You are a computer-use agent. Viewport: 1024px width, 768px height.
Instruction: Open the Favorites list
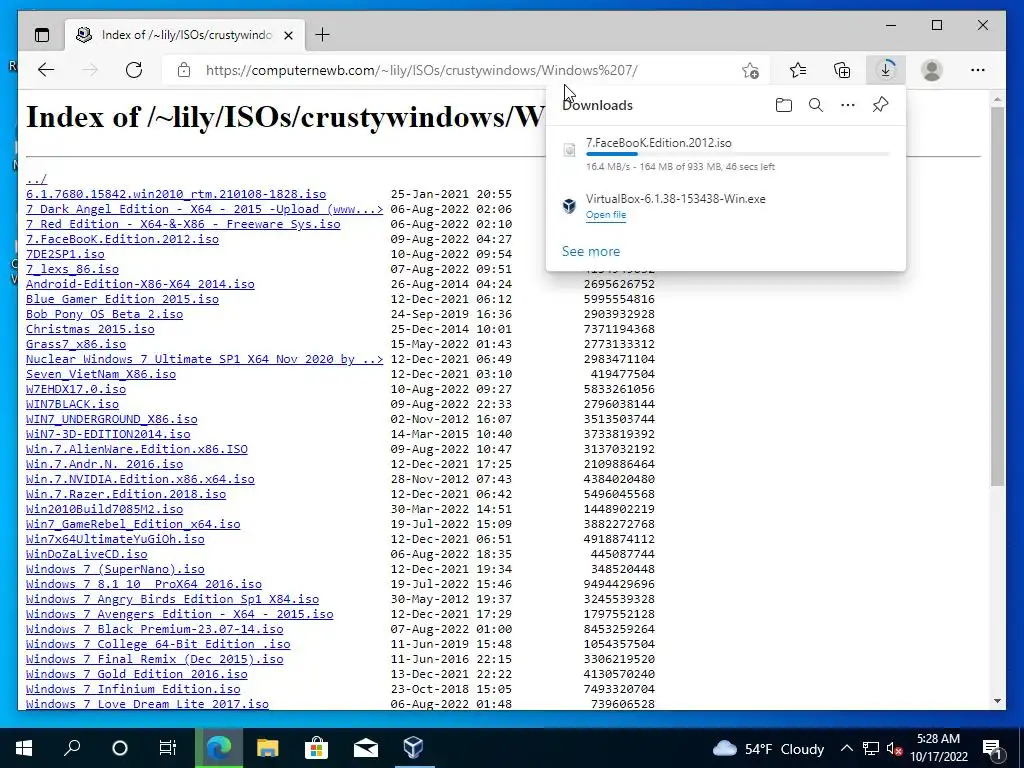798,70
